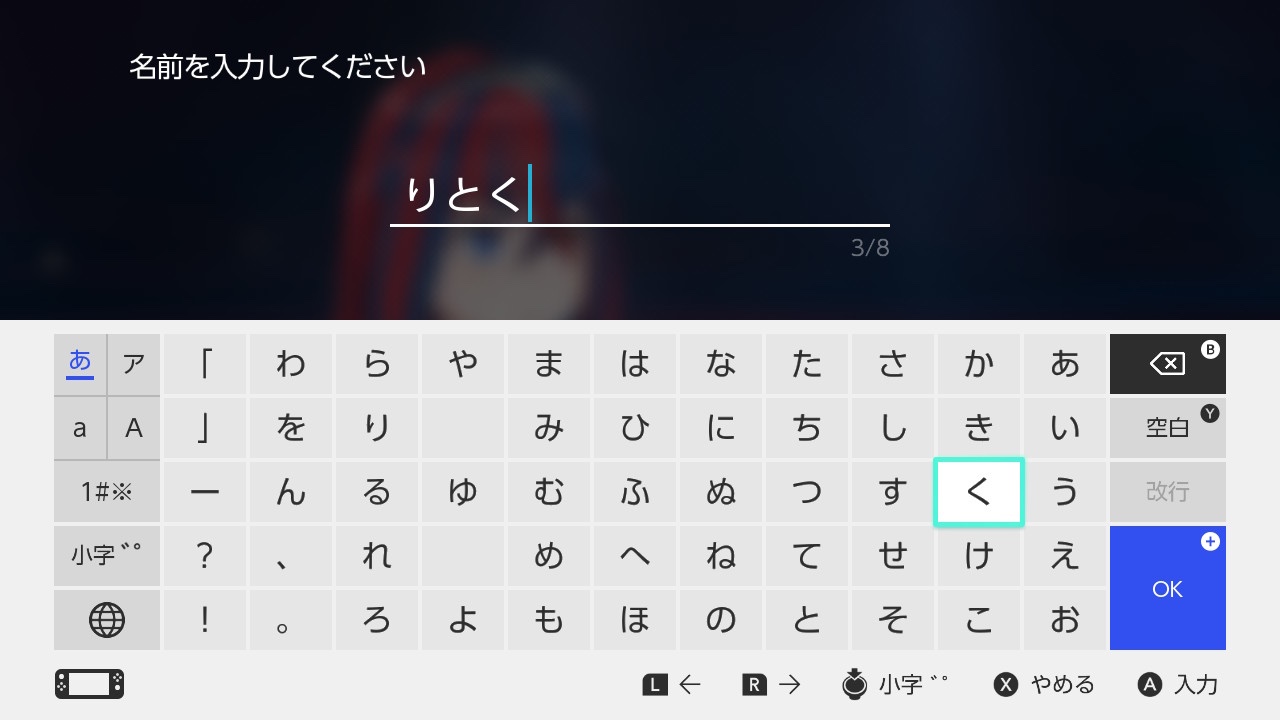Switch to hiragana あ input mode
Image resolution: width=1280 pixels, height=720 pixels.
[80, 364]
